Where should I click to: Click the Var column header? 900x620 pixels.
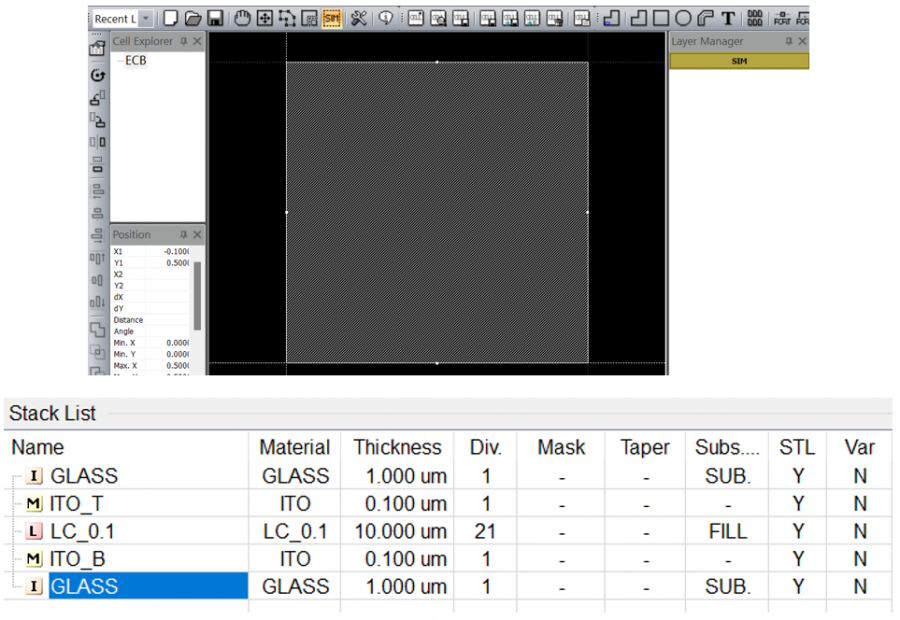coord(859,447)
